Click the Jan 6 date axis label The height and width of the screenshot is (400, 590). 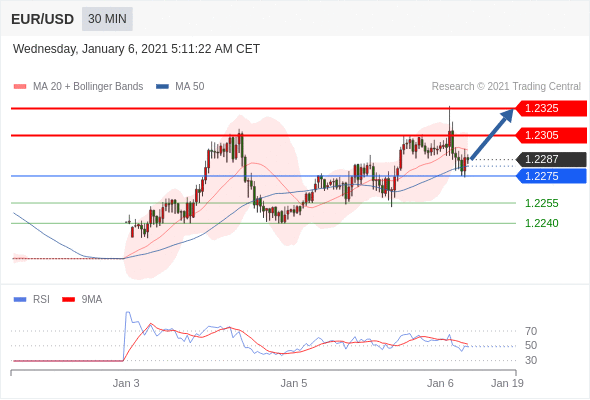[x=440, y=383]
